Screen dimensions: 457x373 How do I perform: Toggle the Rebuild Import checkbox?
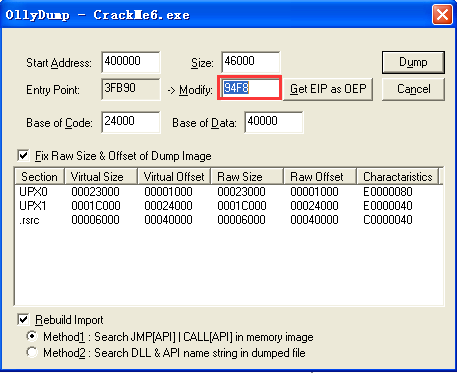(x=23, y=320)
